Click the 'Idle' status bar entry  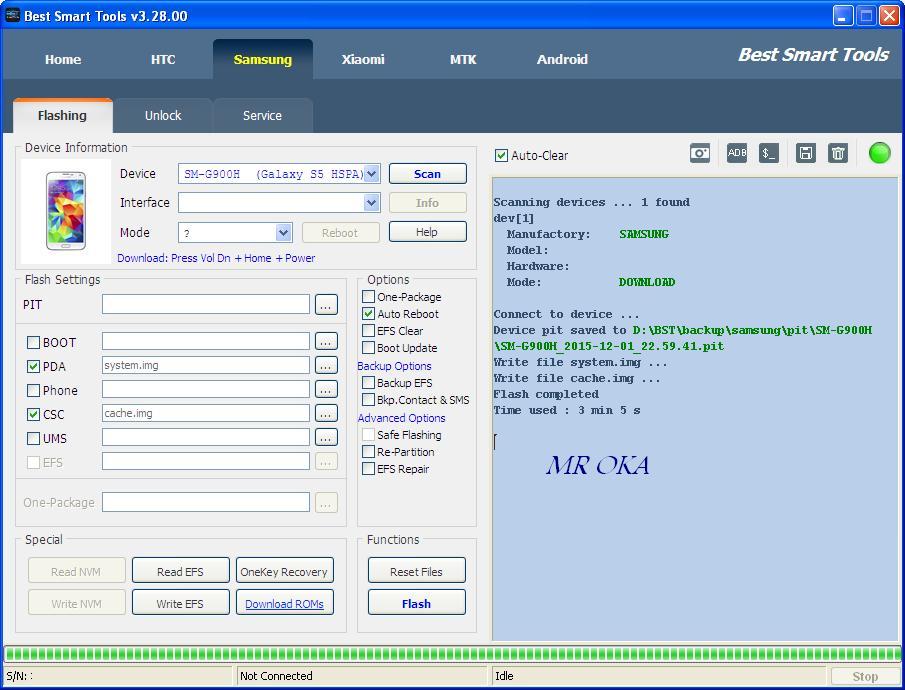click(x=504, y=676)
